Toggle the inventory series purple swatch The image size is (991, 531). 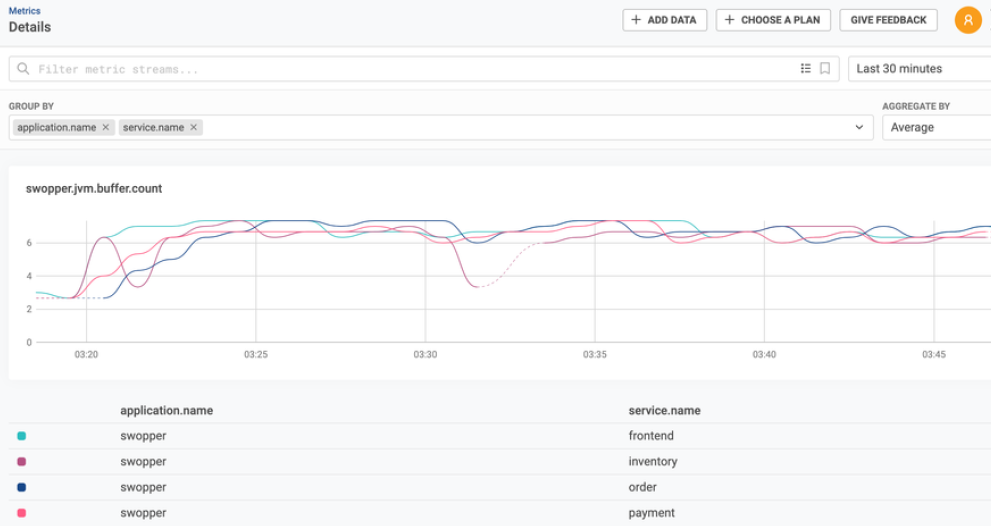22,462
